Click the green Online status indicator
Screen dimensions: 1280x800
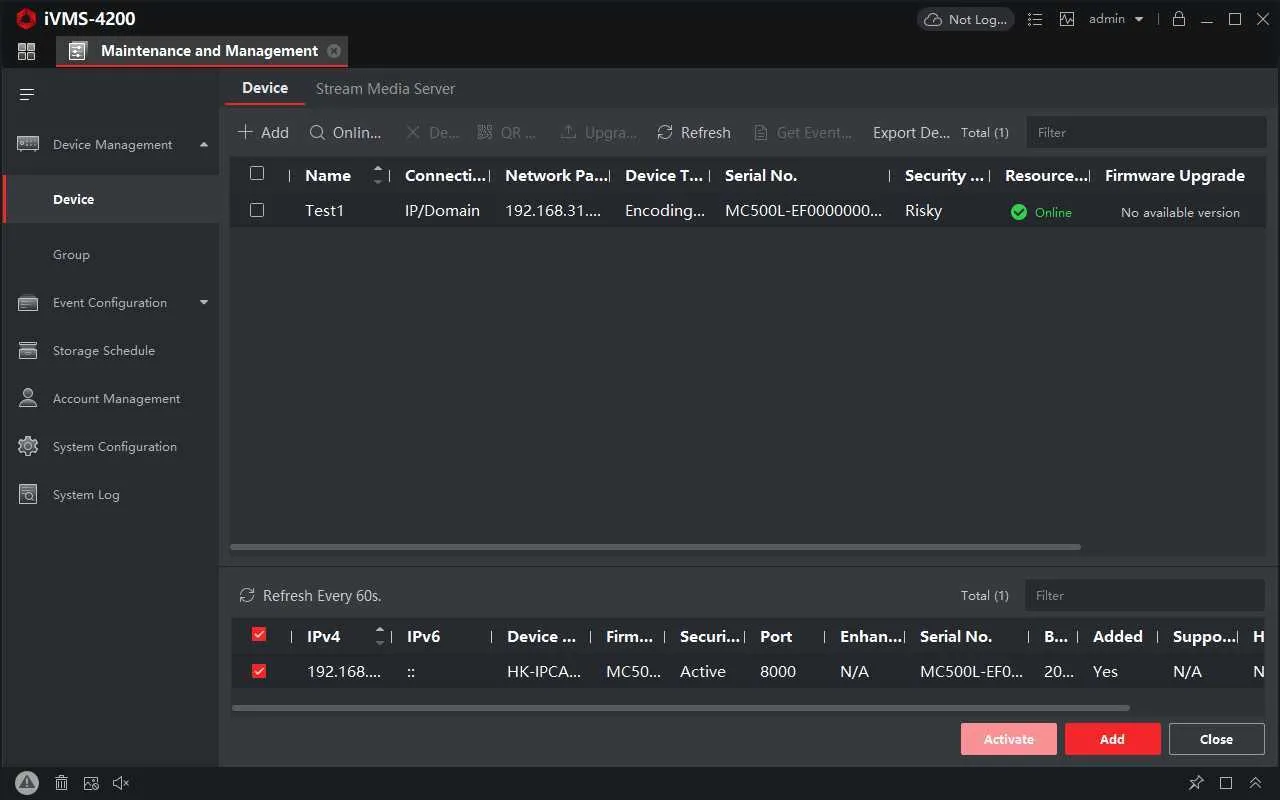point(1041,212)
